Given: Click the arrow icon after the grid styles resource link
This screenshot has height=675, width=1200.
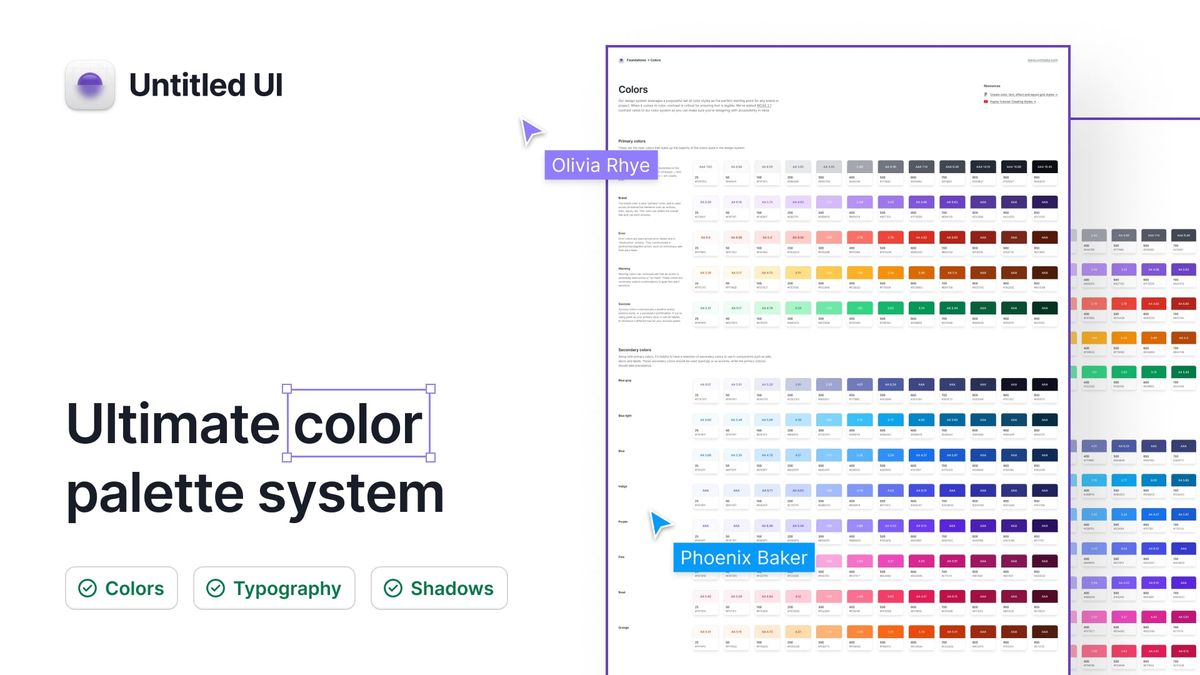Looking at the screenshot, I should click(1057, 94).
